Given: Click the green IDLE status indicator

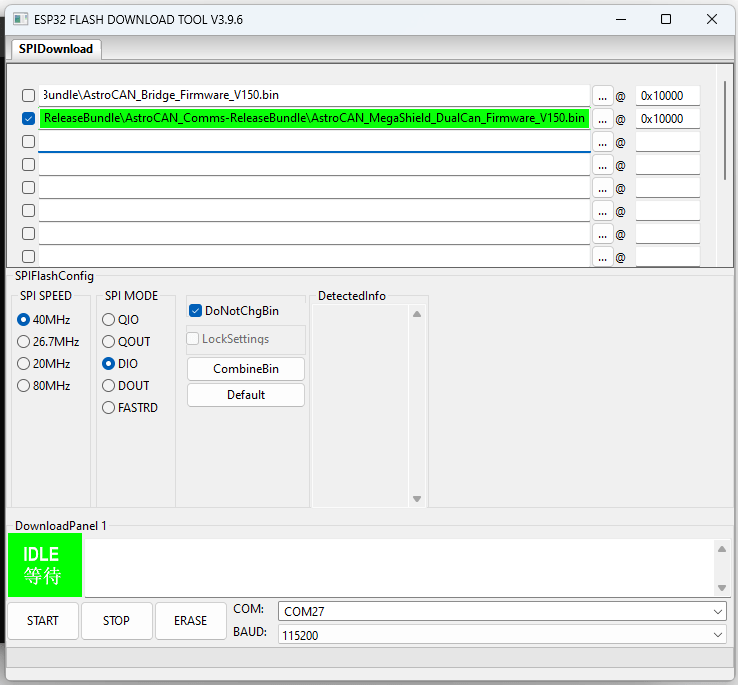Looking at the screenshot, I should [45, 565].
